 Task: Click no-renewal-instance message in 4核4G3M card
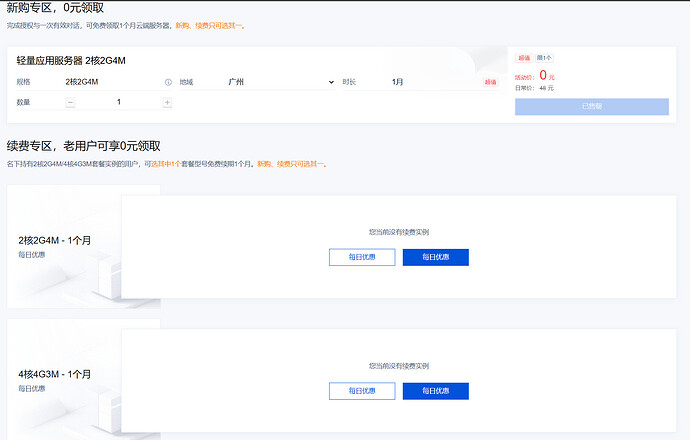pyautogui.click(x=399, y=366)
